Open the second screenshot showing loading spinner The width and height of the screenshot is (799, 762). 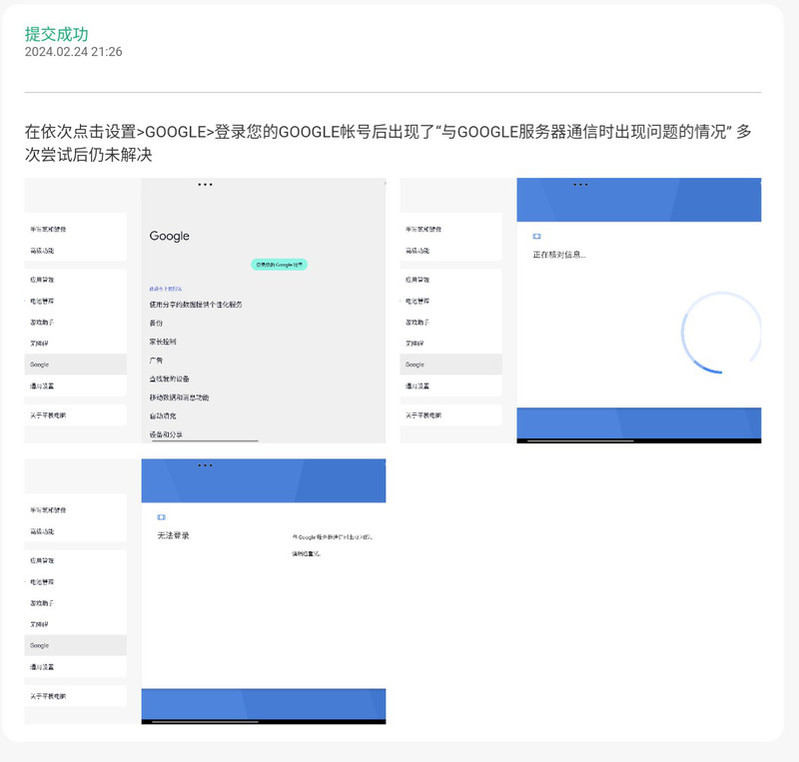[x=580, y=310]
